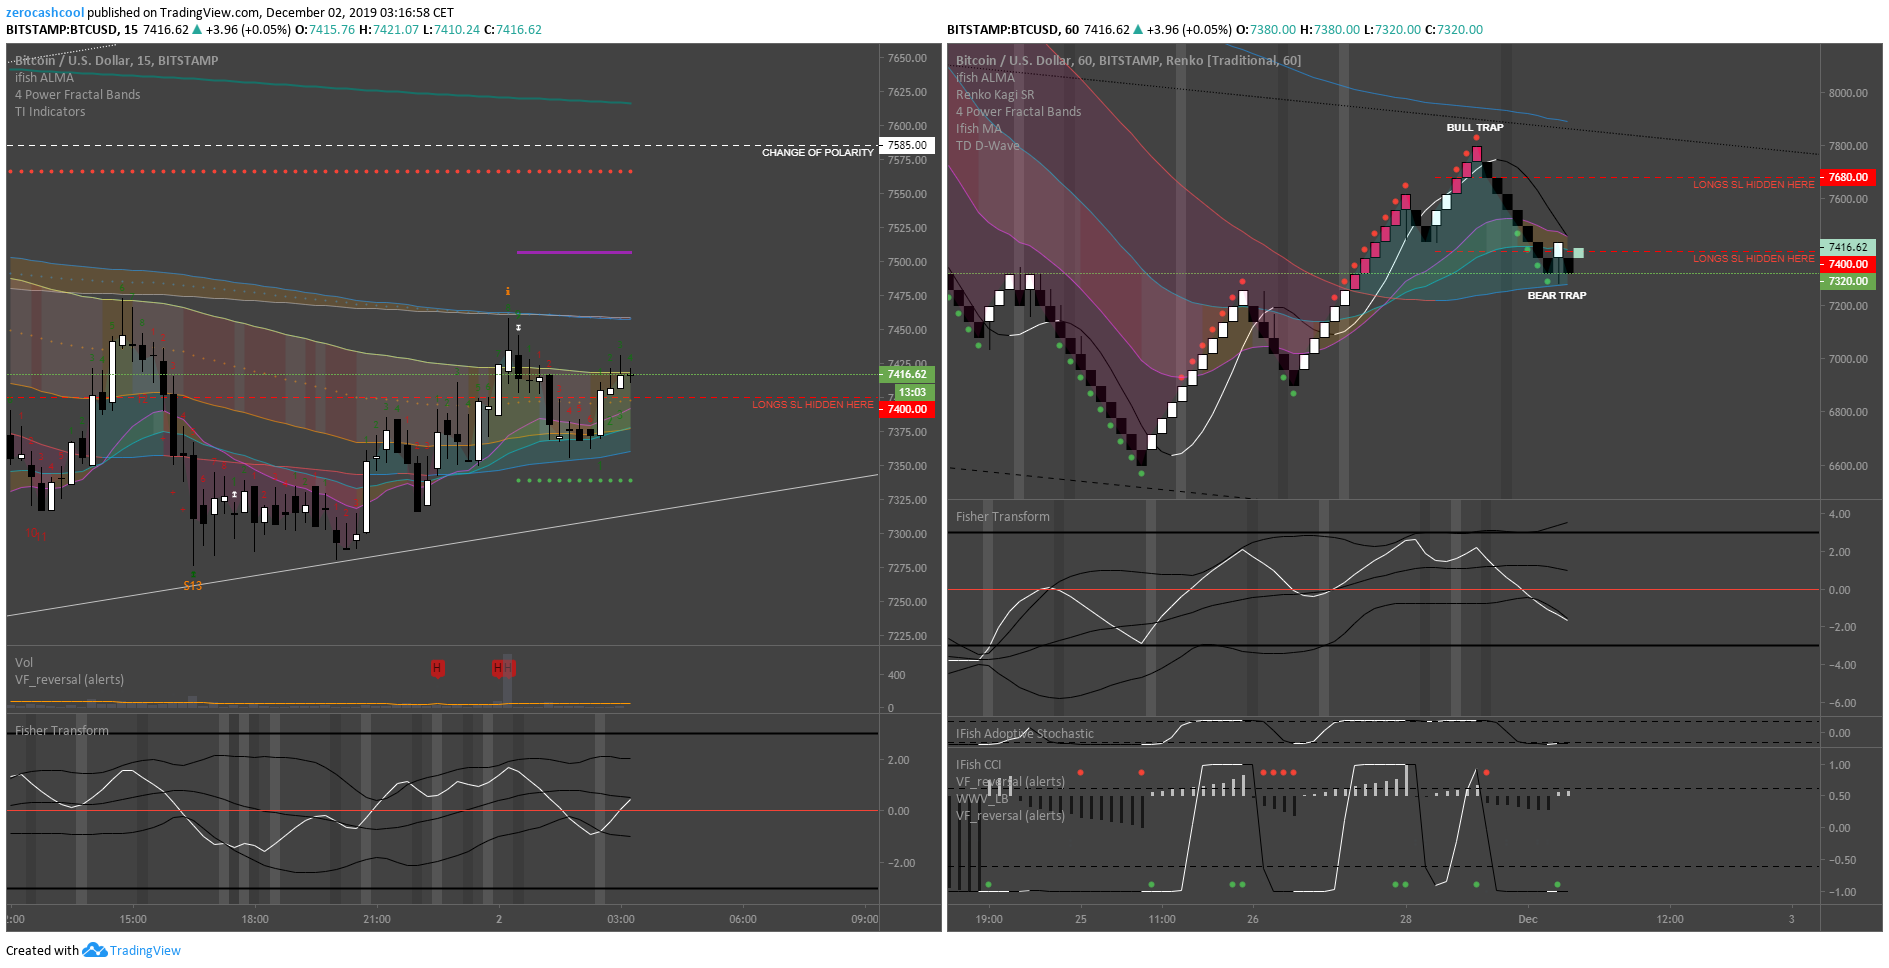
Task: Click the lone red H marker in Vol pane
Action: point(437,668)
